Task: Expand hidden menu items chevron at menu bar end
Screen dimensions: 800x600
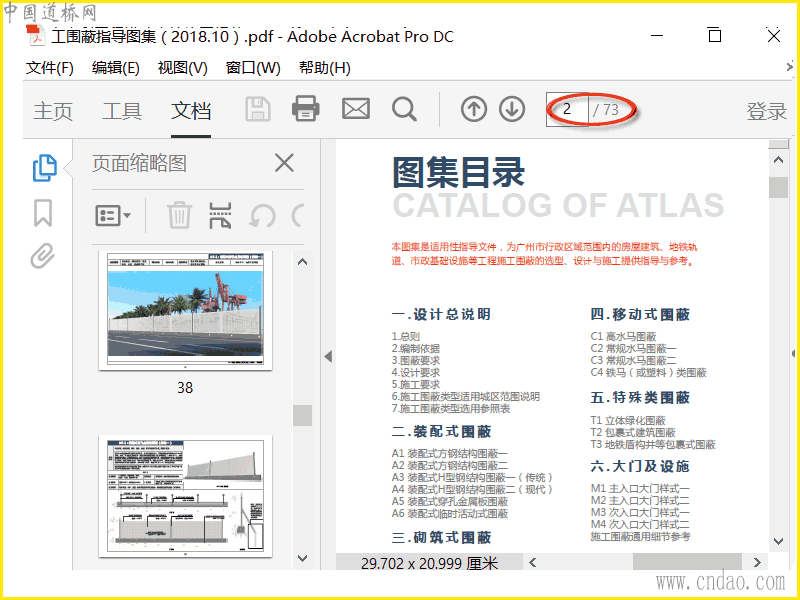Action: (x=790, y=66)
